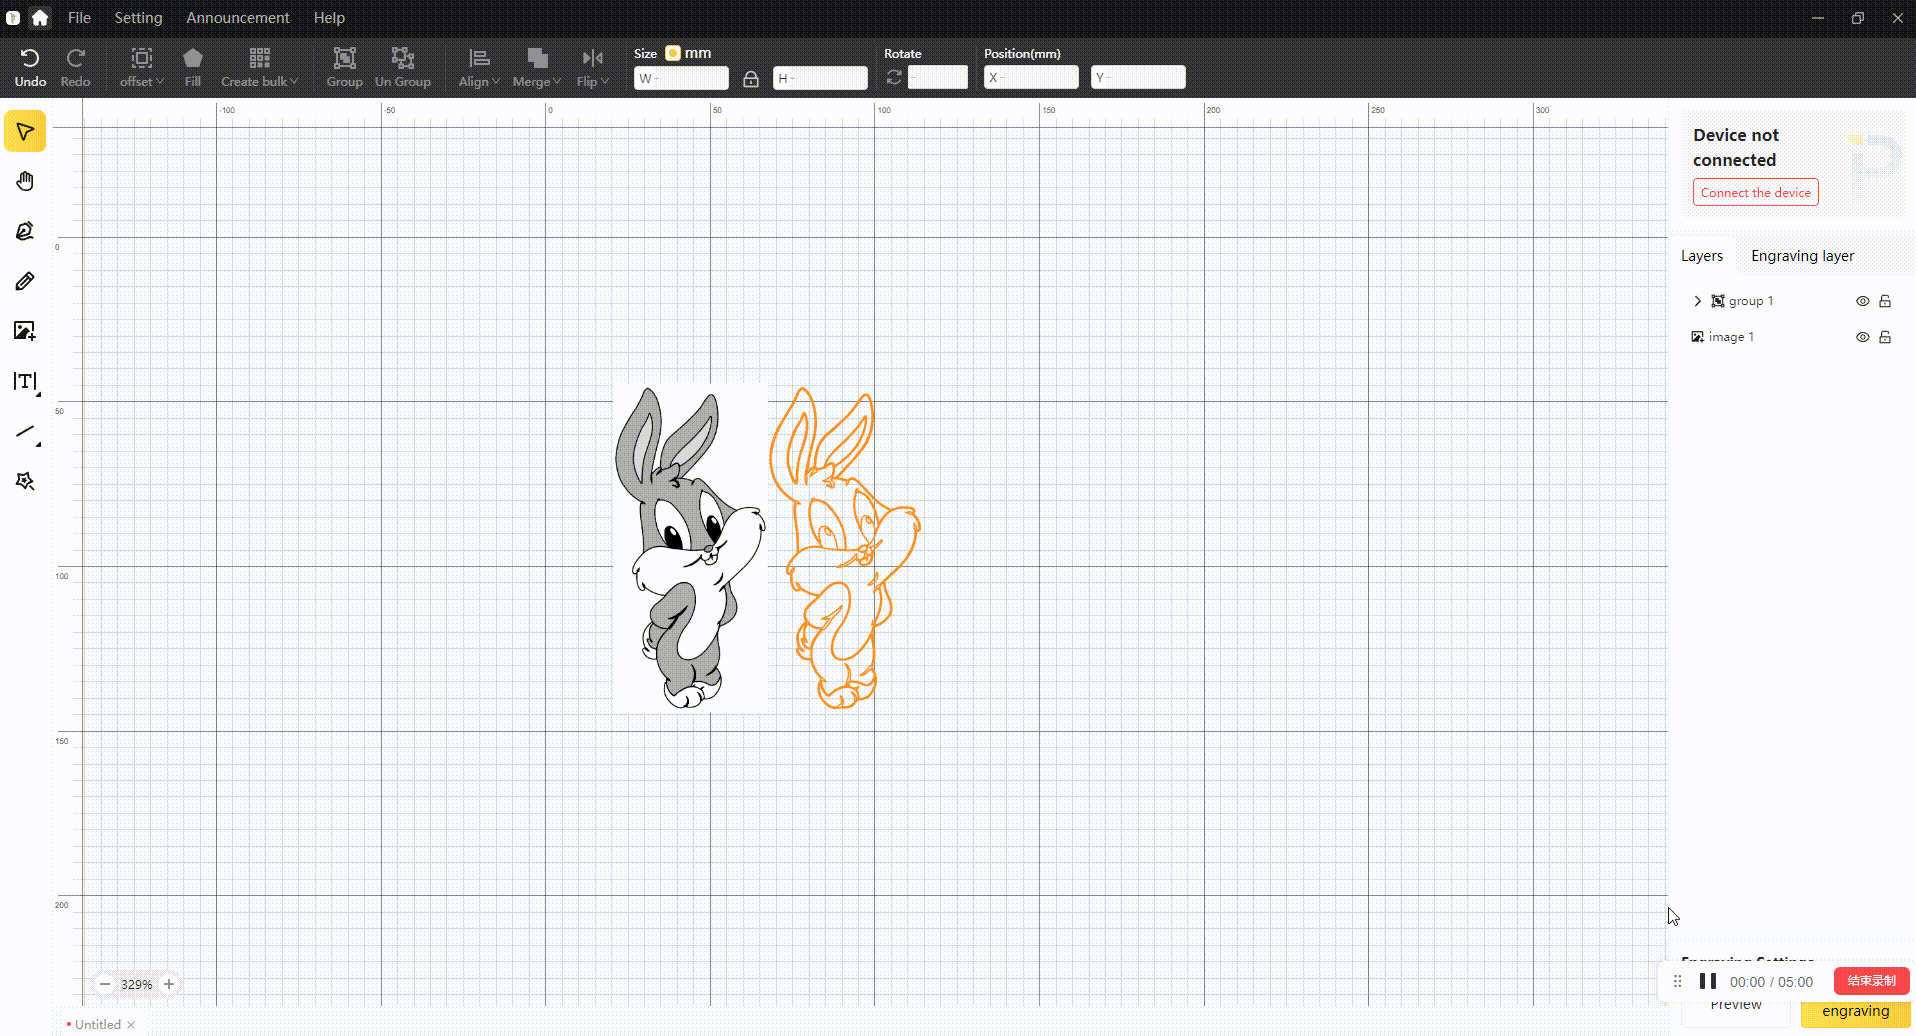Open the Help menu
The width and height of the screenshot is (1916, 1036).
[329, 17]
